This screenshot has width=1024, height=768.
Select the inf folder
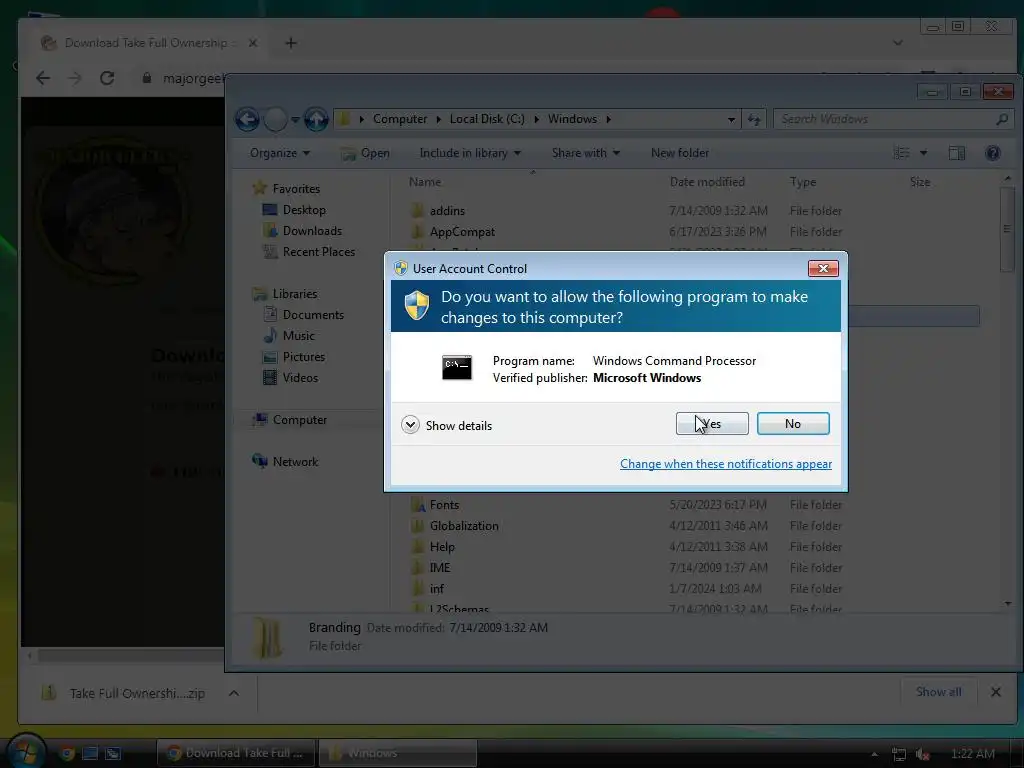point(437,588)
